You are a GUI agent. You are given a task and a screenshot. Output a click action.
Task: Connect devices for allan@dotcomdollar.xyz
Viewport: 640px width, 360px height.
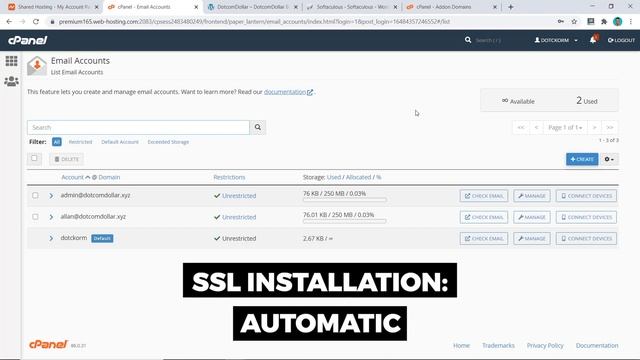(586, 217)
